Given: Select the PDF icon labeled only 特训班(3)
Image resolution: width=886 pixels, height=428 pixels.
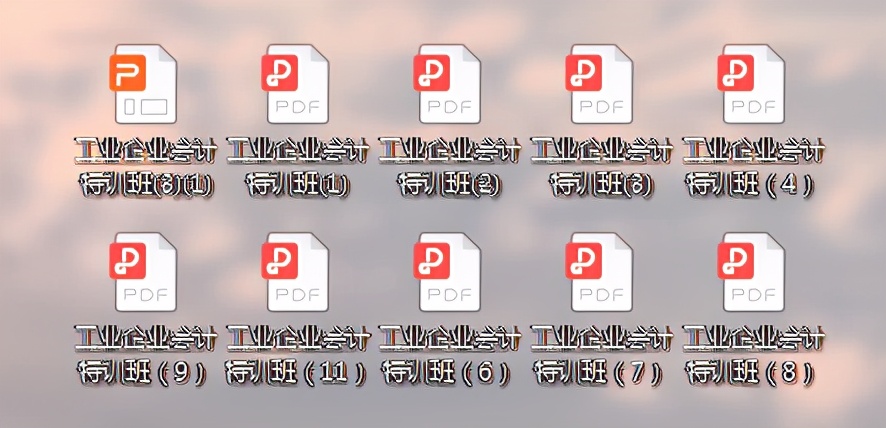Looking at the screenshot, I should point(600,84).
